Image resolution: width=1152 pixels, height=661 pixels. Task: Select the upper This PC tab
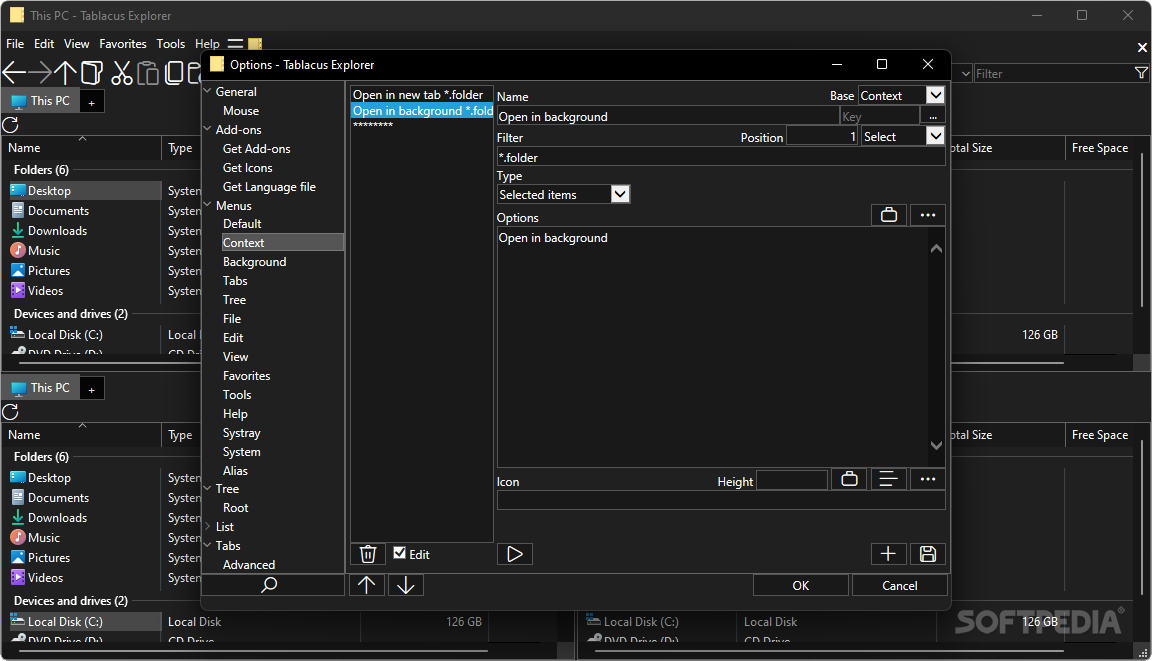click(x=41, y=101)
